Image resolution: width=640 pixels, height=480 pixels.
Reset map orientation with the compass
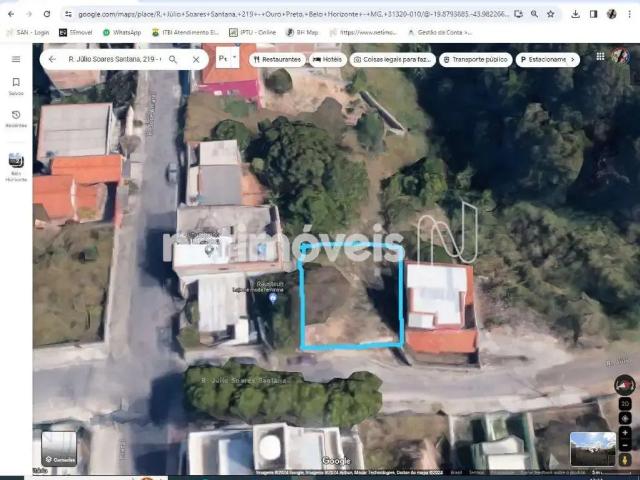pos(624,385)
